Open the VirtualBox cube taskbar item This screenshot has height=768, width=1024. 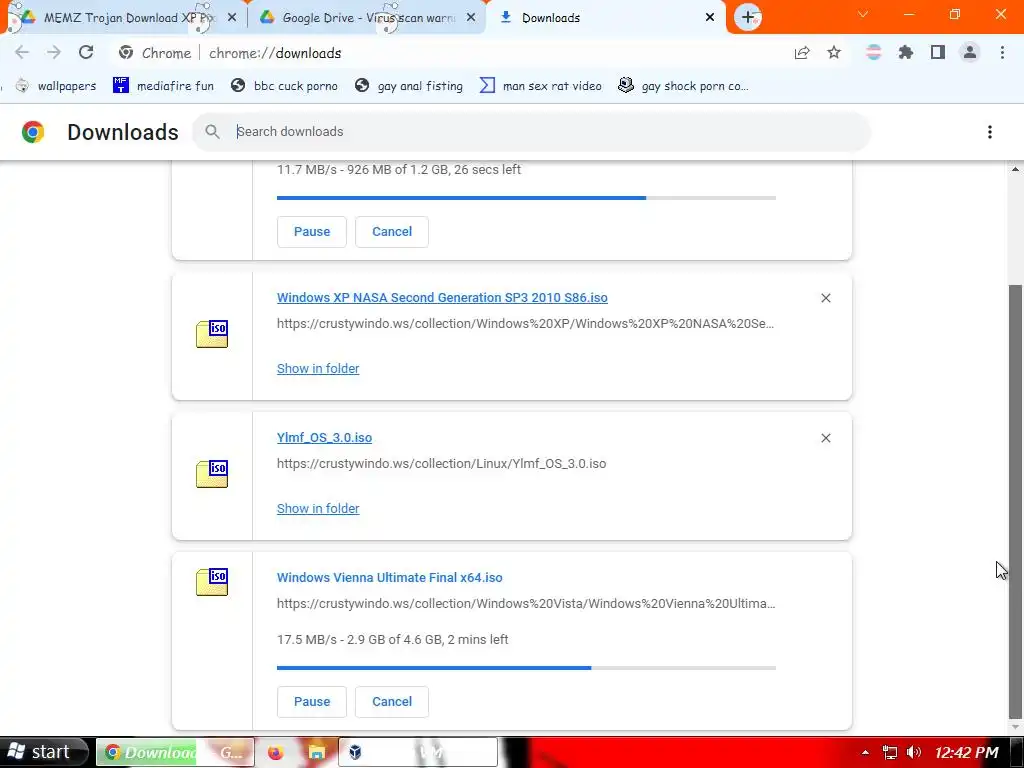tap(418, 752)
